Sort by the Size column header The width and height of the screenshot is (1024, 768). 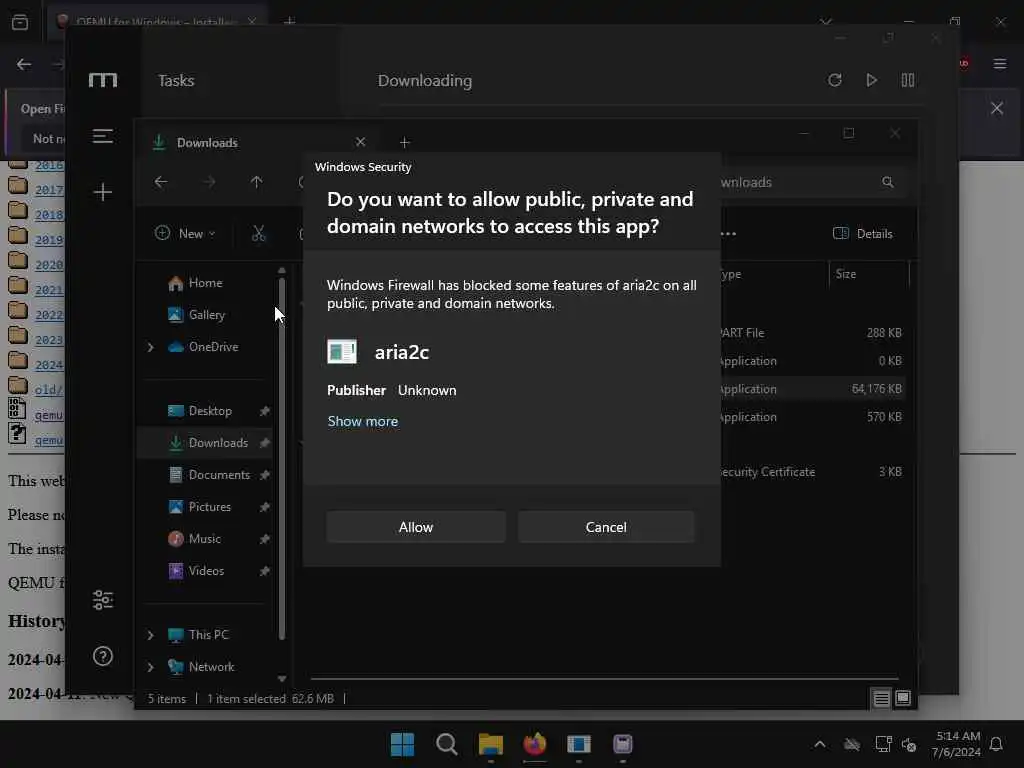point(869,274)
